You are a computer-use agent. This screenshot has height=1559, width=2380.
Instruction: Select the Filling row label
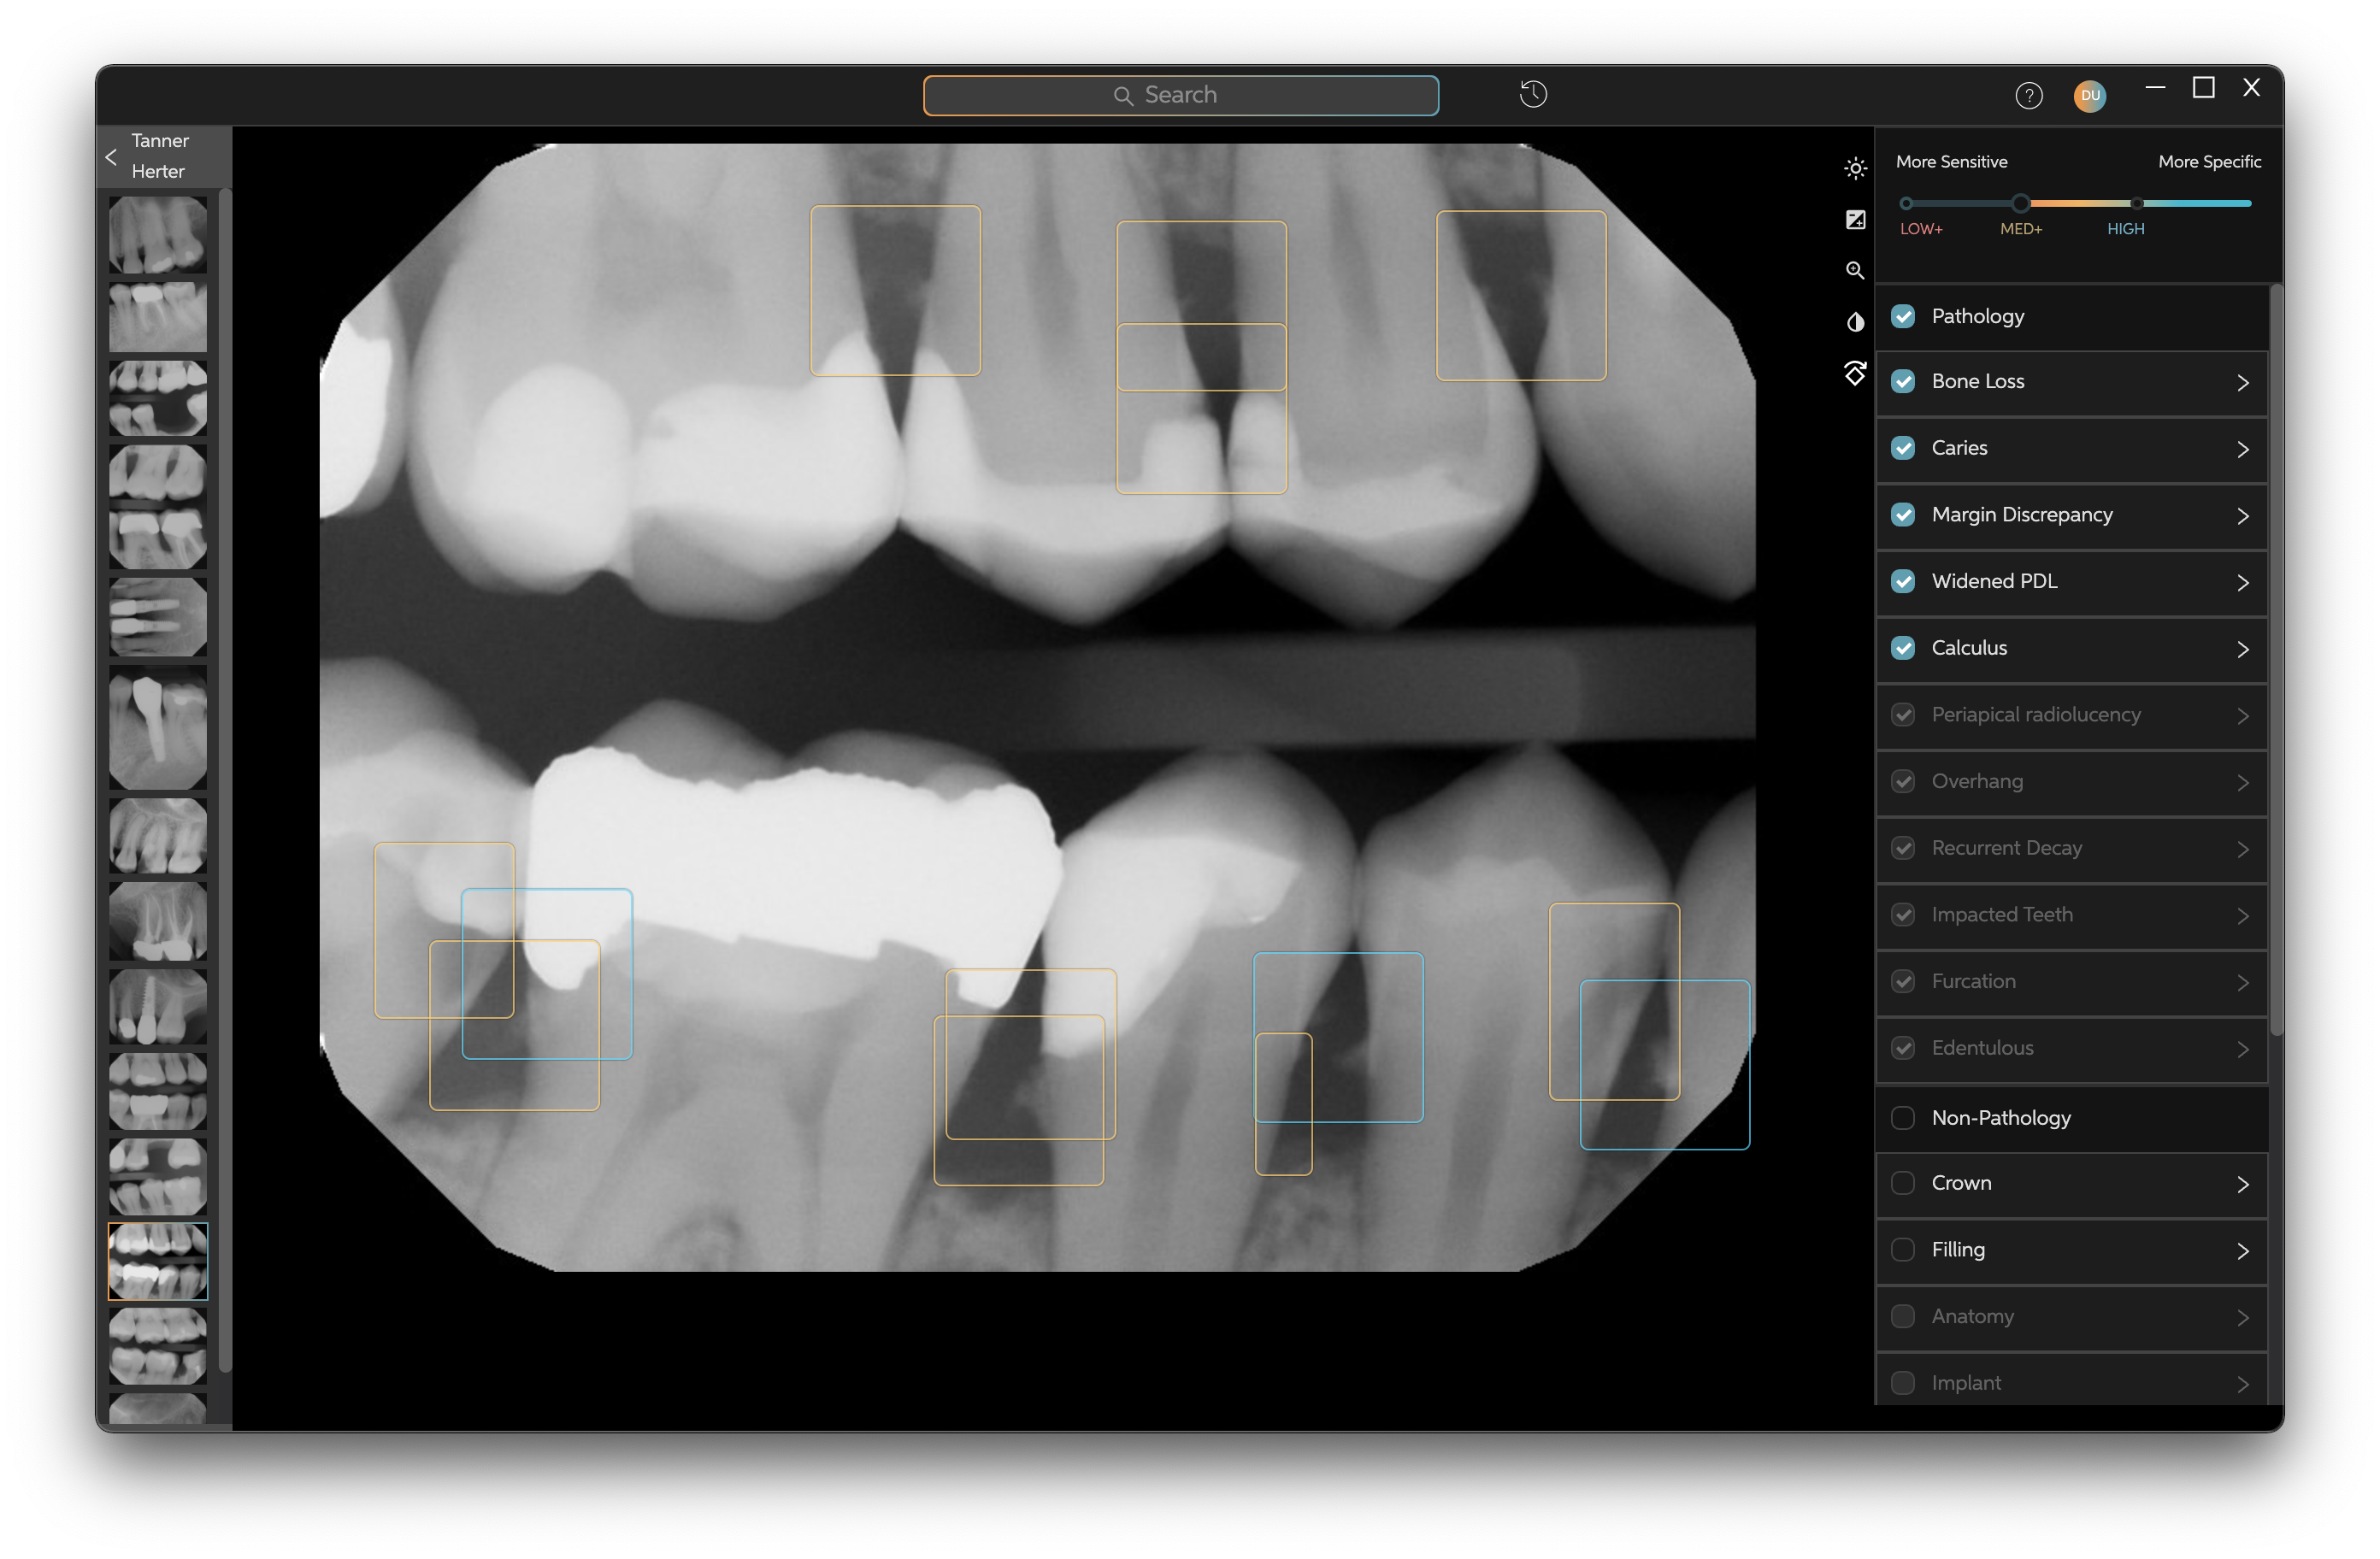point(1957,1249)
